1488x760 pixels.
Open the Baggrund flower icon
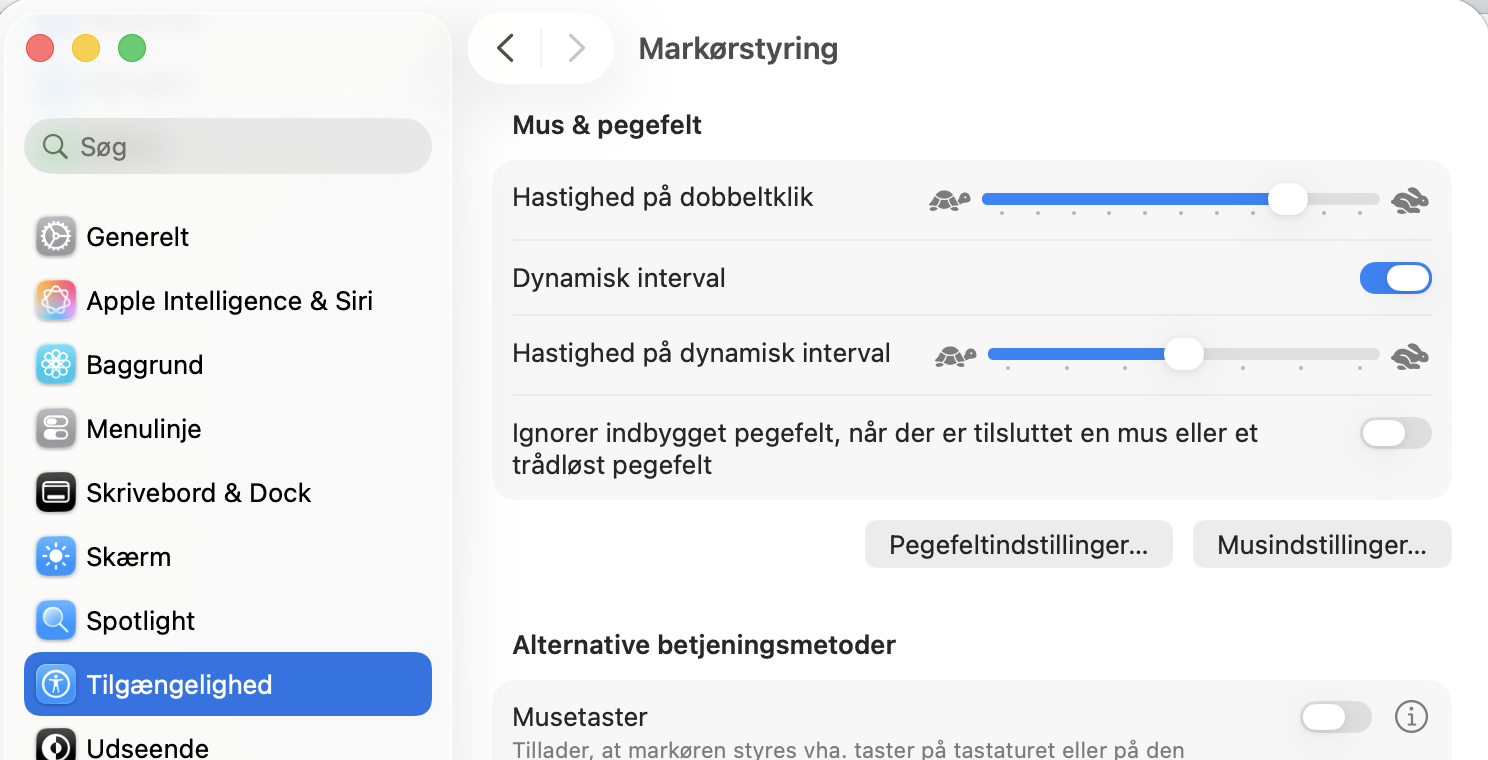[x=56, y=365]
